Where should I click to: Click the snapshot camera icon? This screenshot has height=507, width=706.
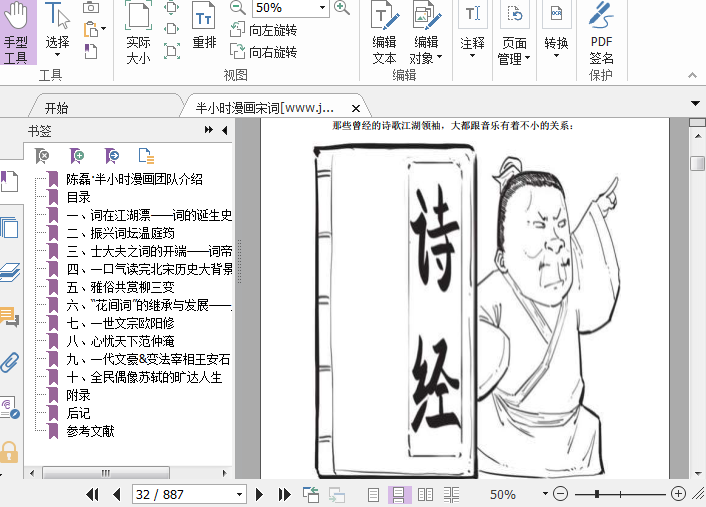(91, 8)
